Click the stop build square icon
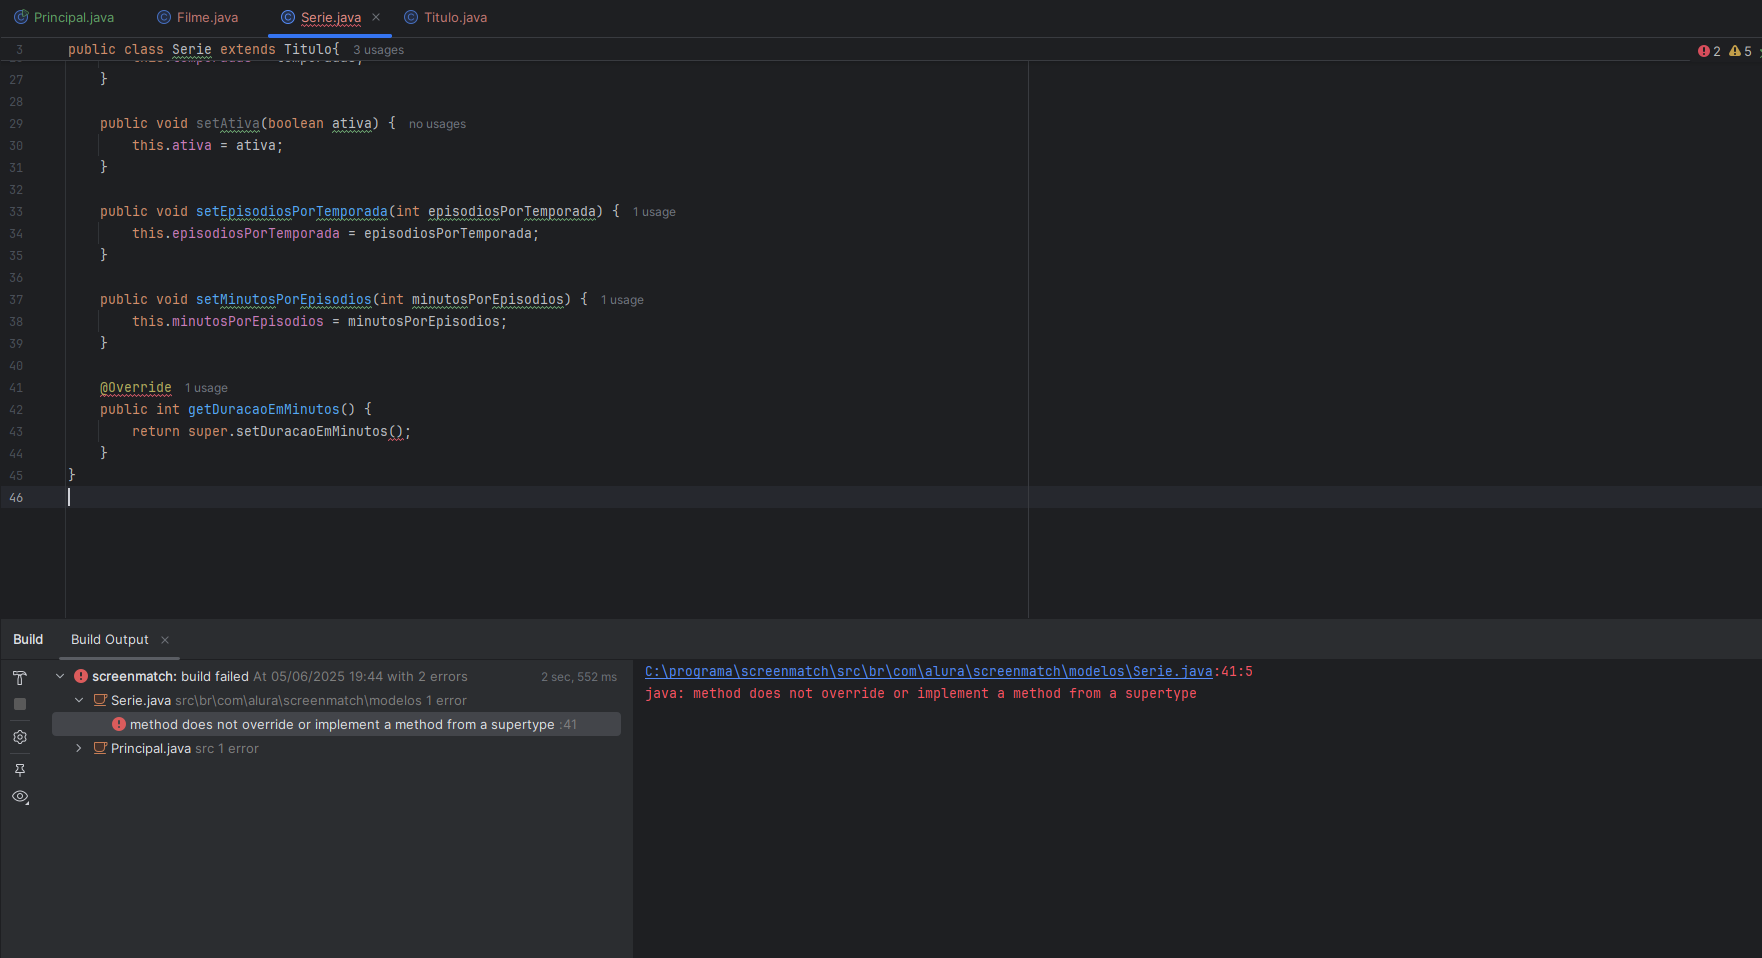Viewport: 1762px width, 958px height. coord(20,704)
